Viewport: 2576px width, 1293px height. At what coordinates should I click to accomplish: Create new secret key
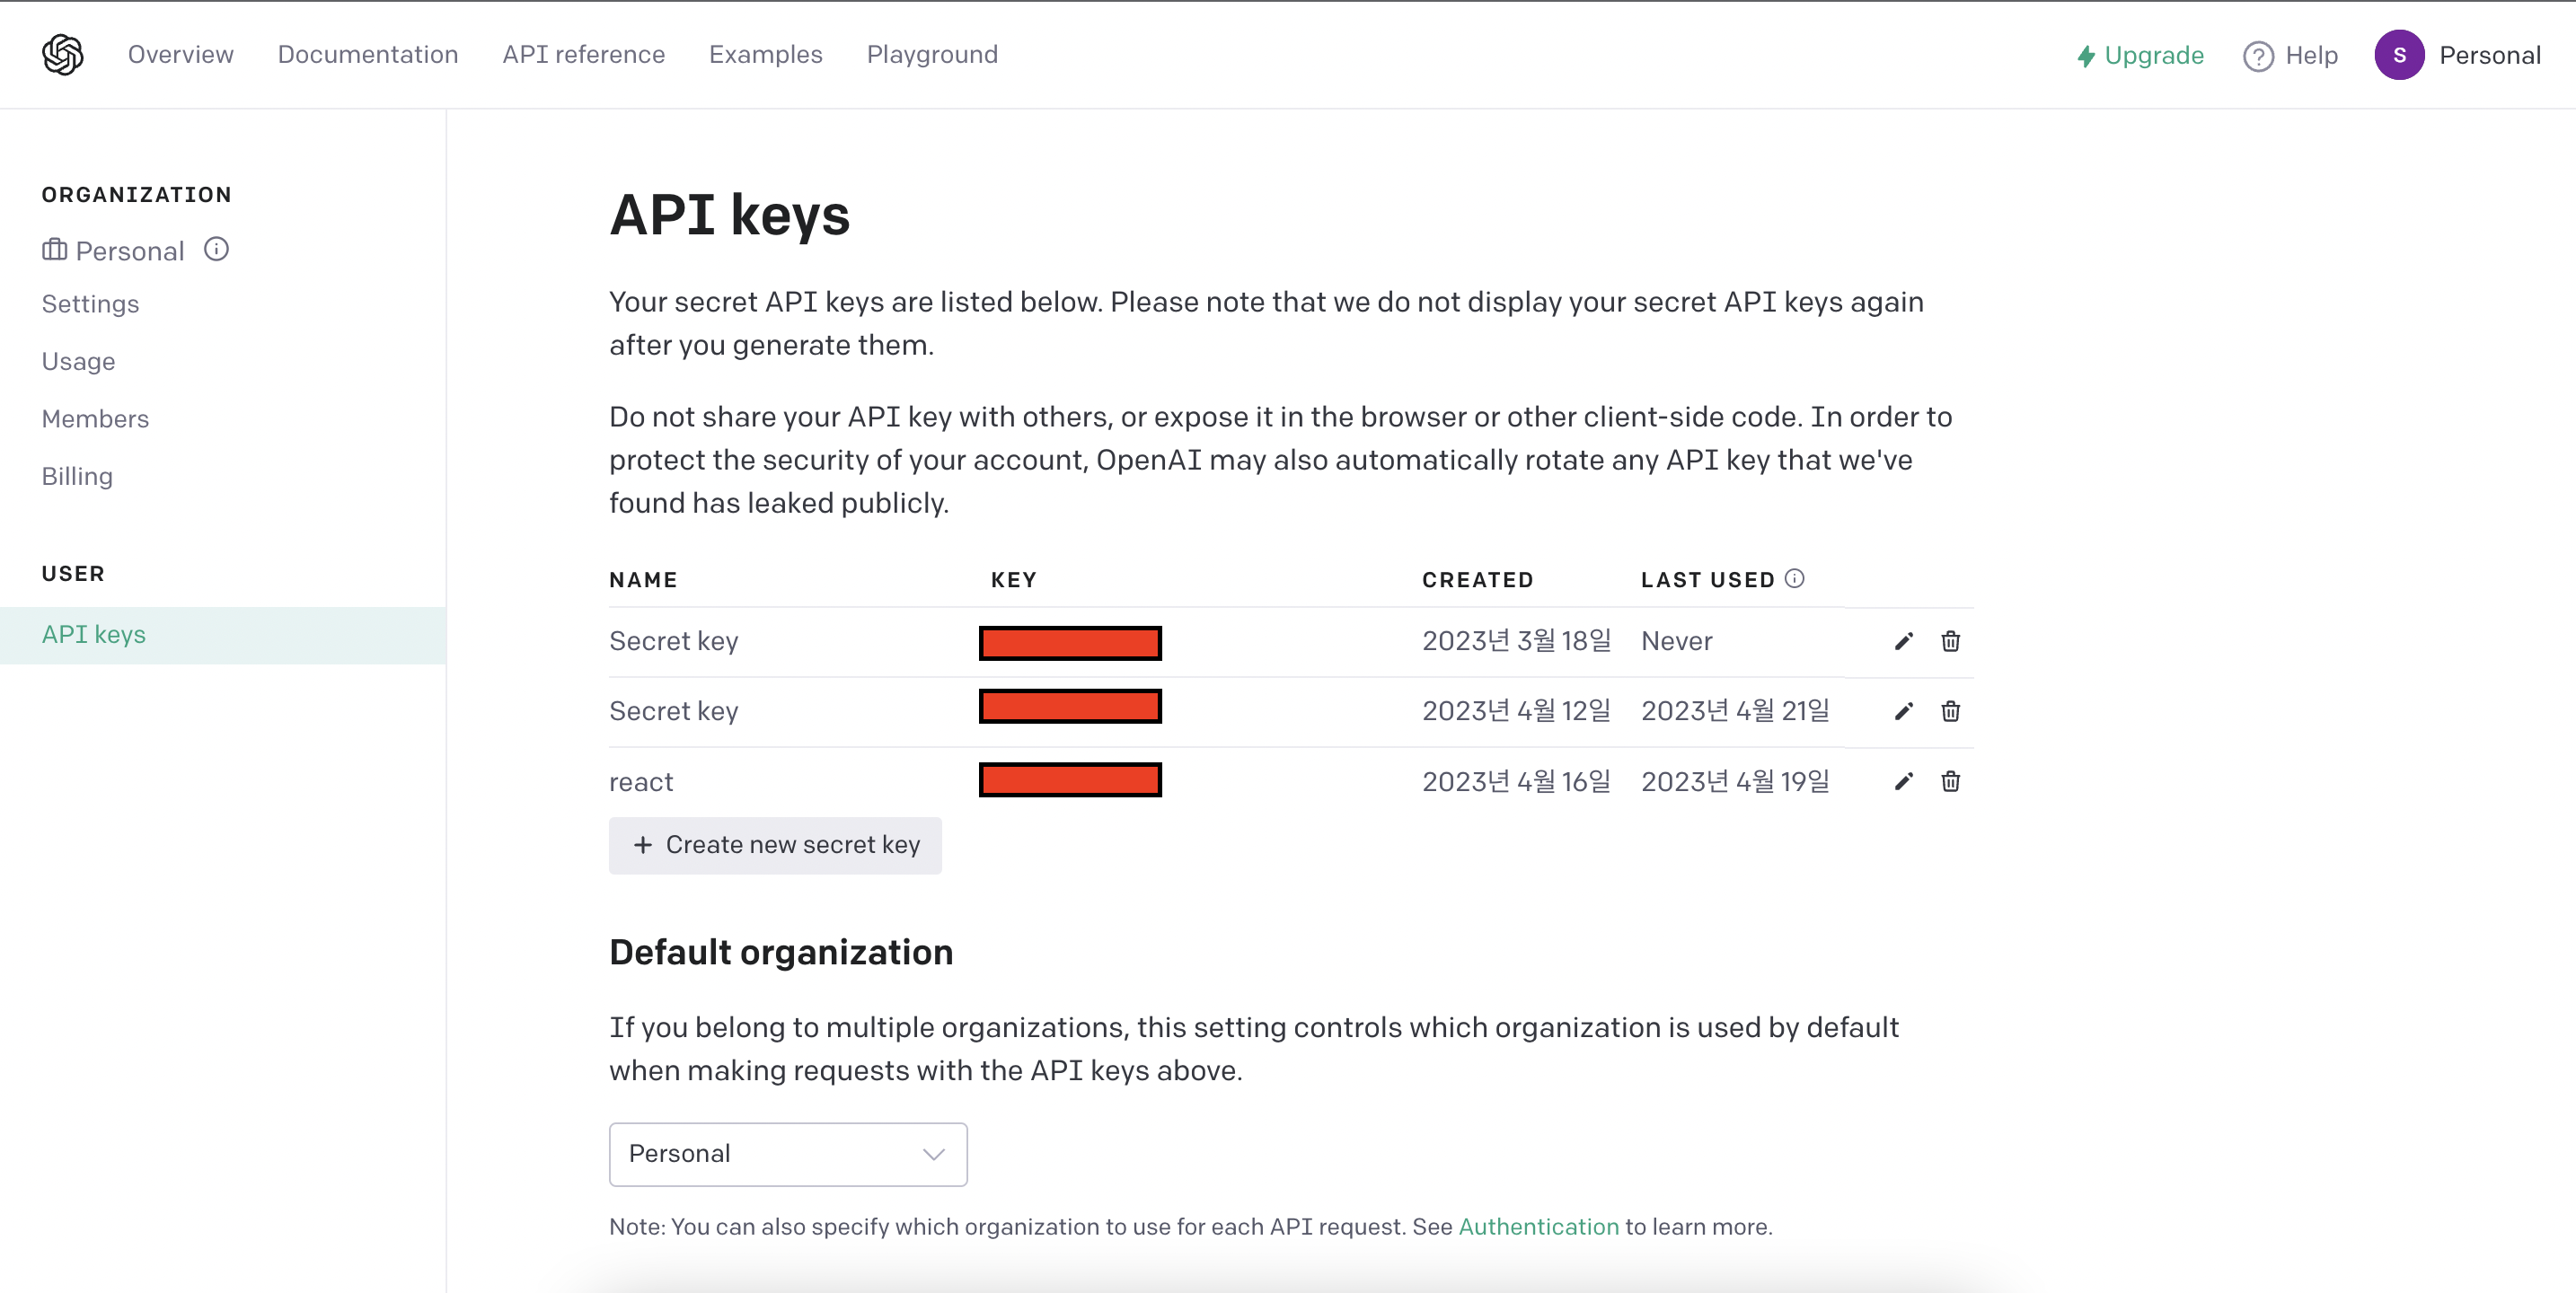[x=775, y=845]
